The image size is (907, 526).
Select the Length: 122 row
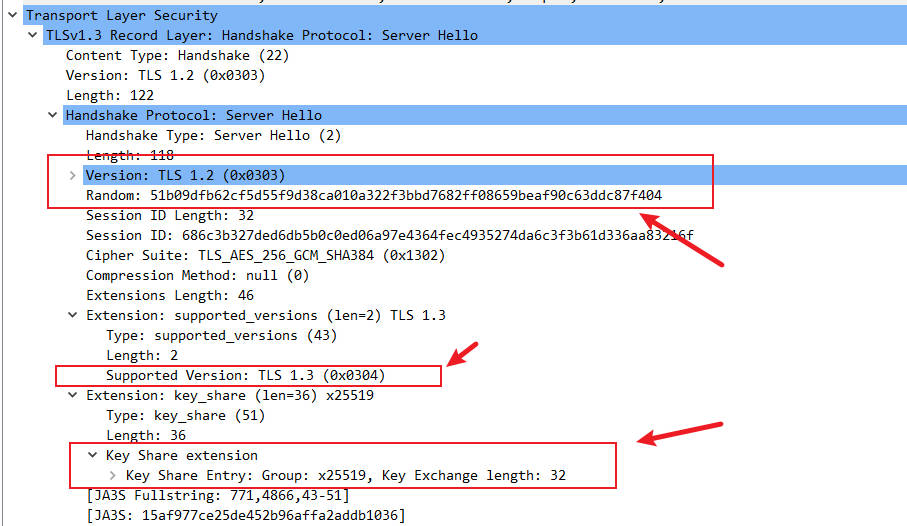[x=110, y=95]
